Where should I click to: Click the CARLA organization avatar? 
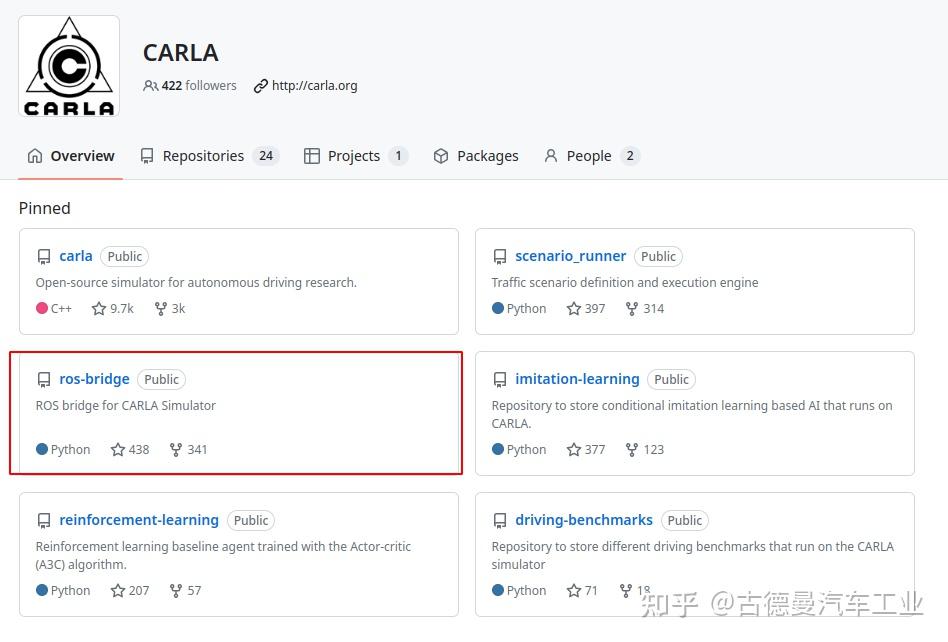click(x=68, y=64)
